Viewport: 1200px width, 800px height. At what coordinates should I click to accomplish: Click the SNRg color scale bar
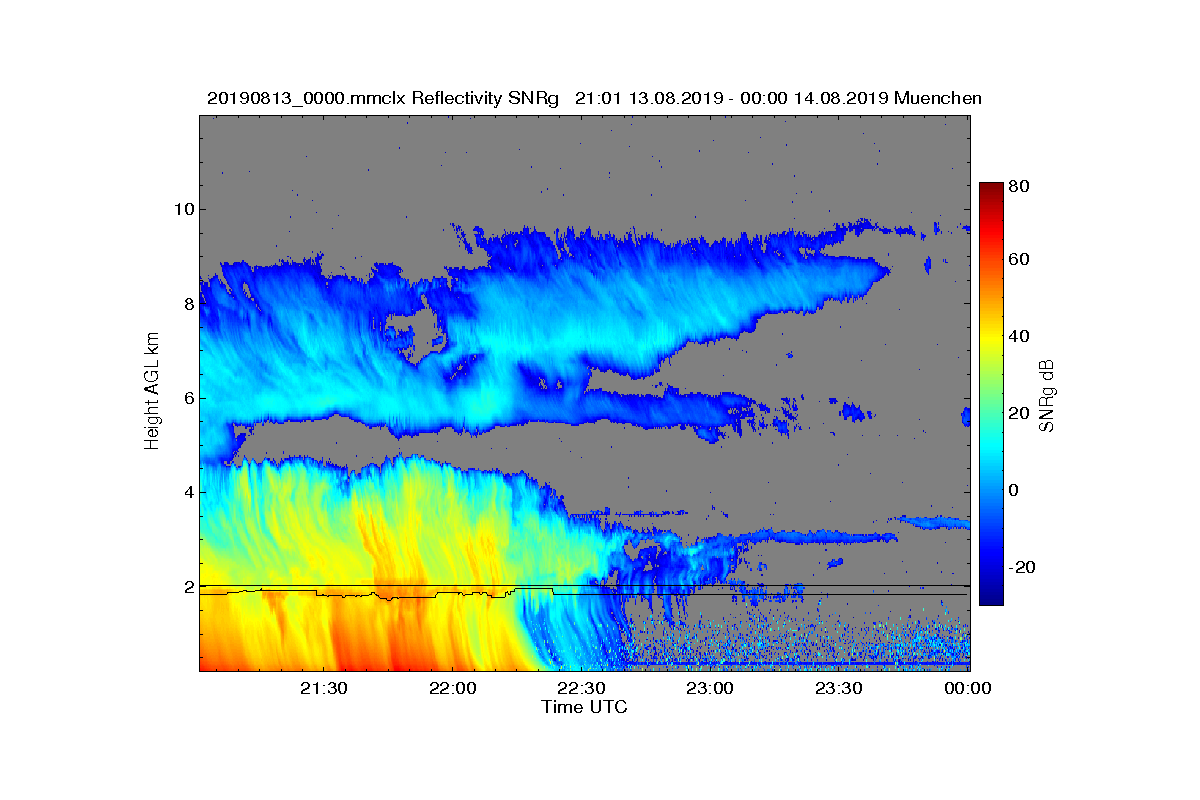click(990, 394)
